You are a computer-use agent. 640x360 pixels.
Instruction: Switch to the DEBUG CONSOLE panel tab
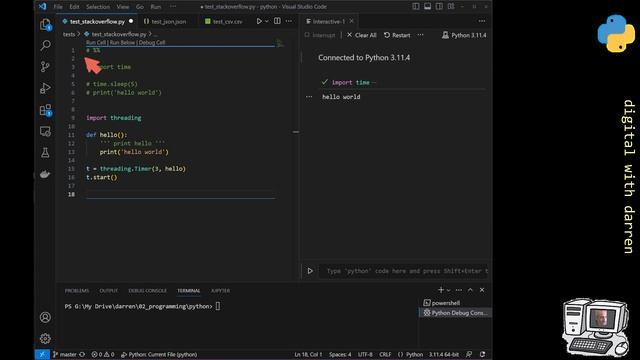click(147, 291)
